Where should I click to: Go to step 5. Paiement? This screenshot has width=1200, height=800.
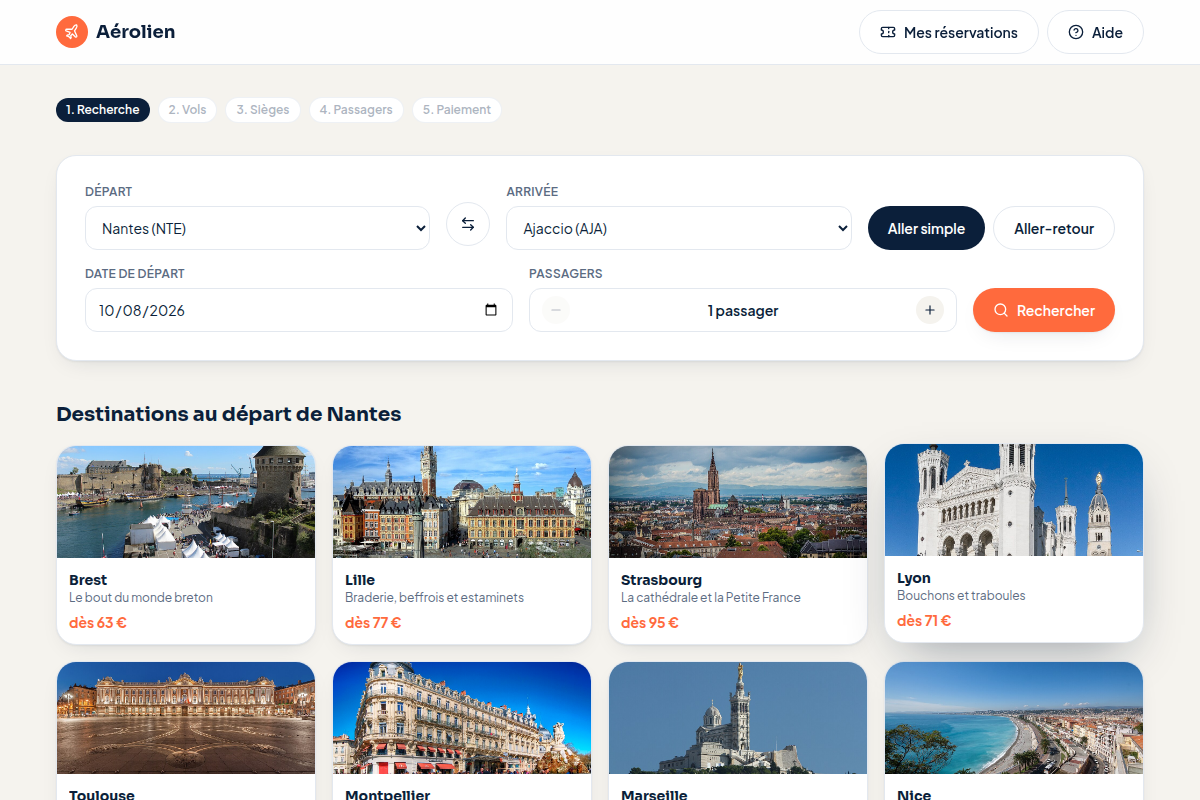[x=457, y=110]
